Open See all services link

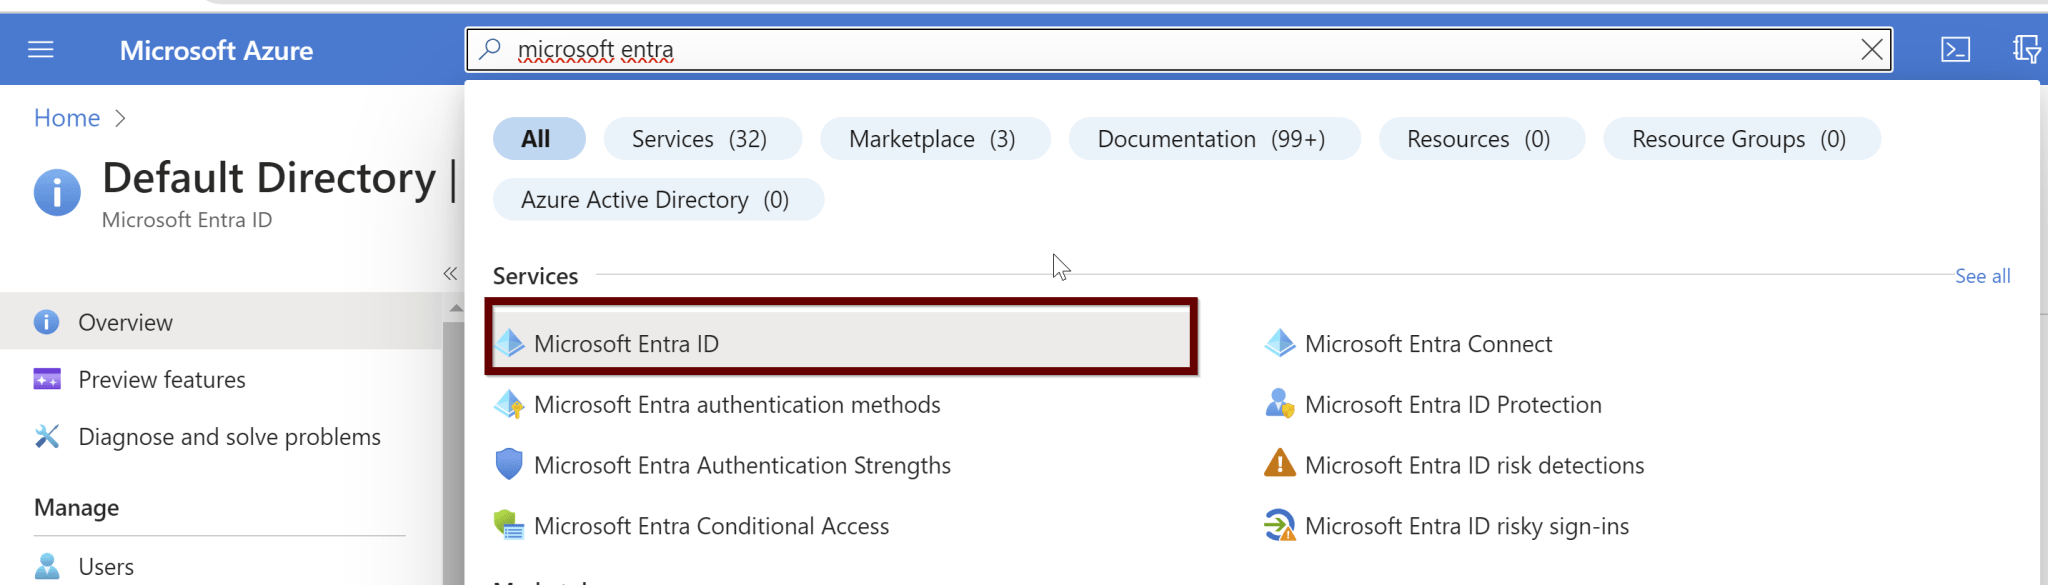(1982, 276)
